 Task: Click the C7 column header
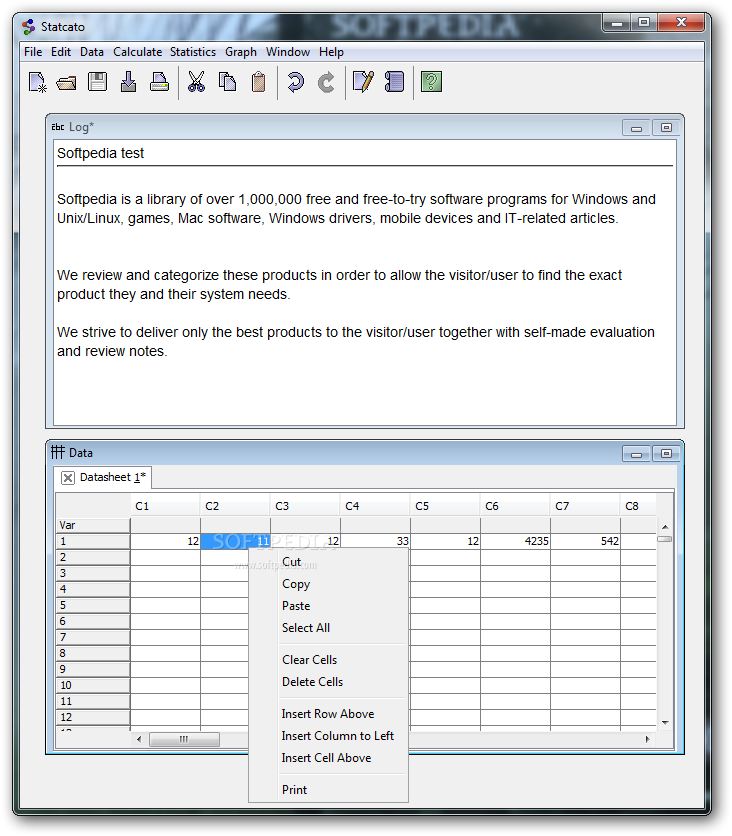(585, 506)
